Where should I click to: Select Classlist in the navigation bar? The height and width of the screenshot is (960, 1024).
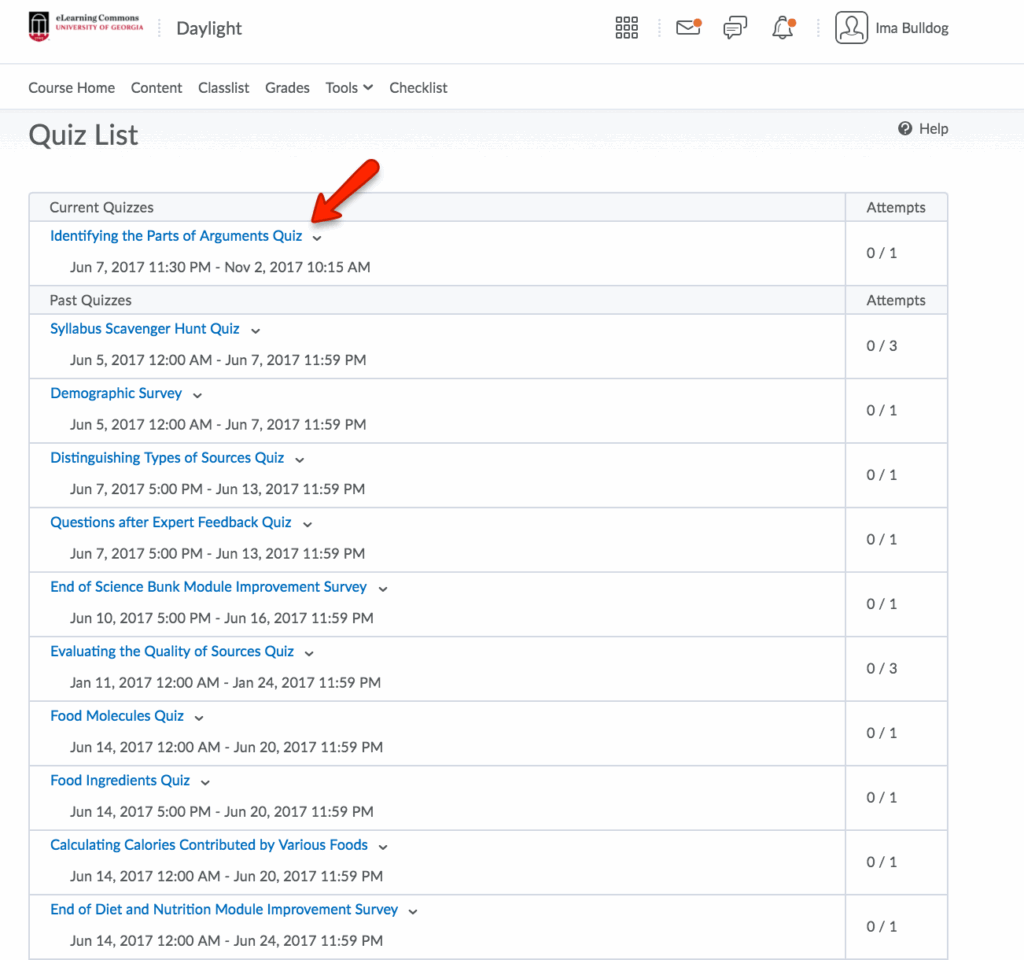pyautogui.click(x=223, y=88)
